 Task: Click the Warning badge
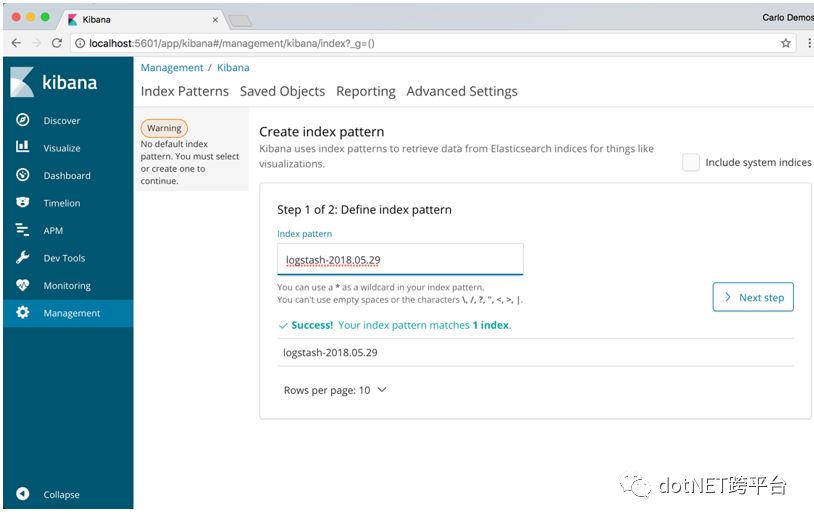164,128
